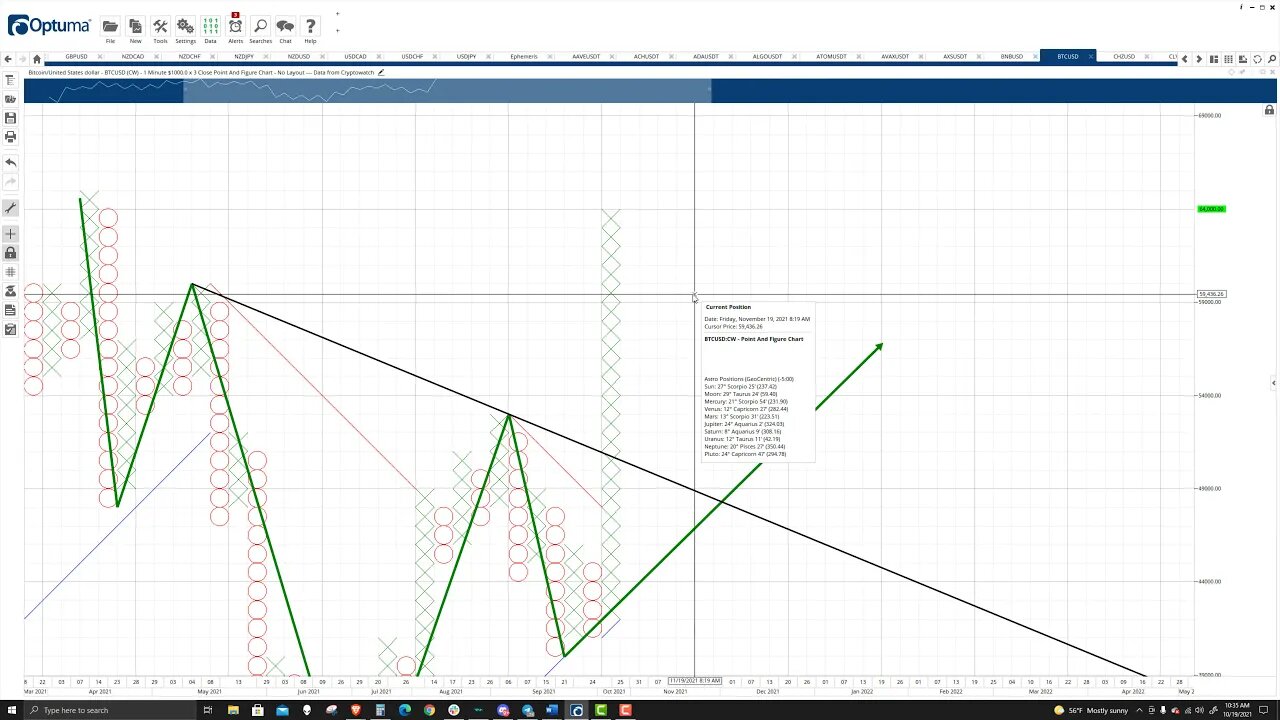Click the edit pencil next to chart title
Image resolution: width=1280 pixels, height=720 pixels.
point(381,72)
